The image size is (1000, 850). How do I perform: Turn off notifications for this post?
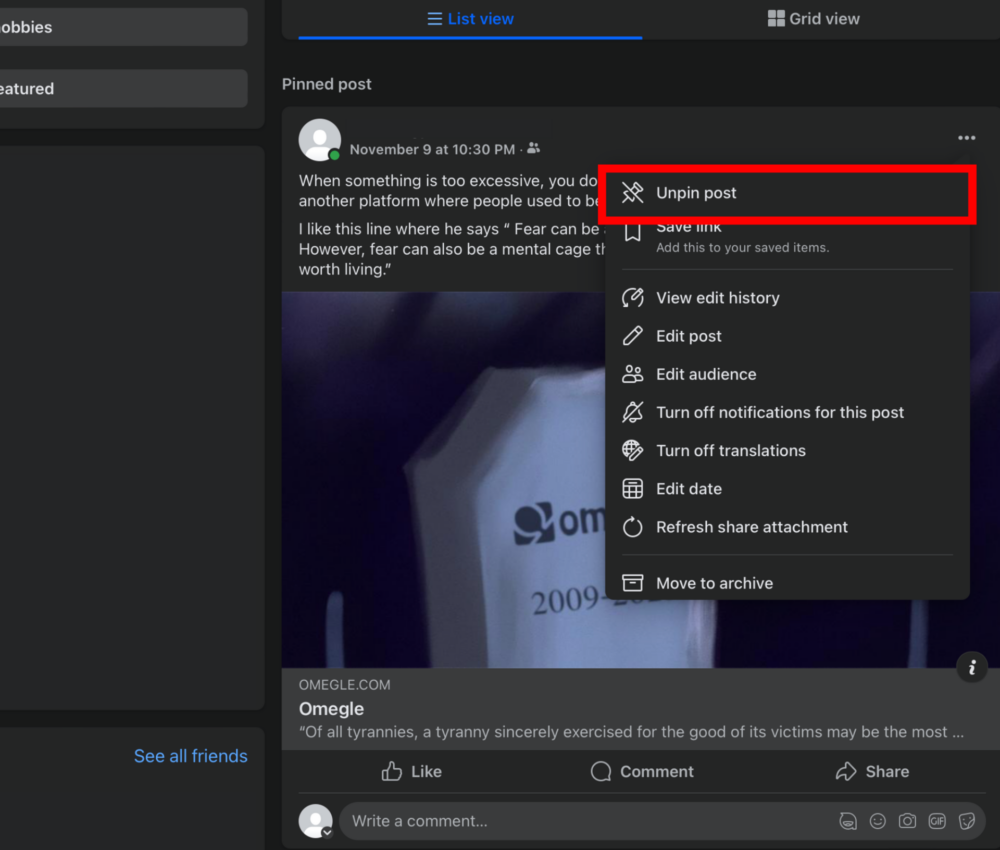[x=780, y=412]
